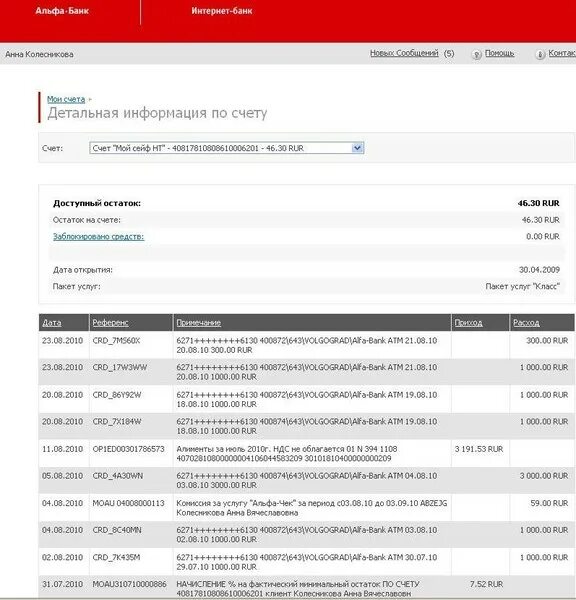Screen dimensions: 576x600
Task: Click the date 02.08.2010 cell
Action: point(62,558)
